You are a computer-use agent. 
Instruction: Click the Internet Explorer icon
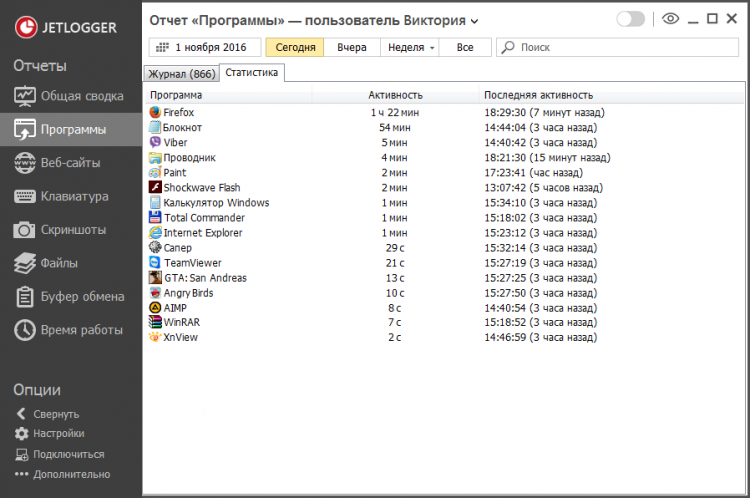(x=155, y=232)
